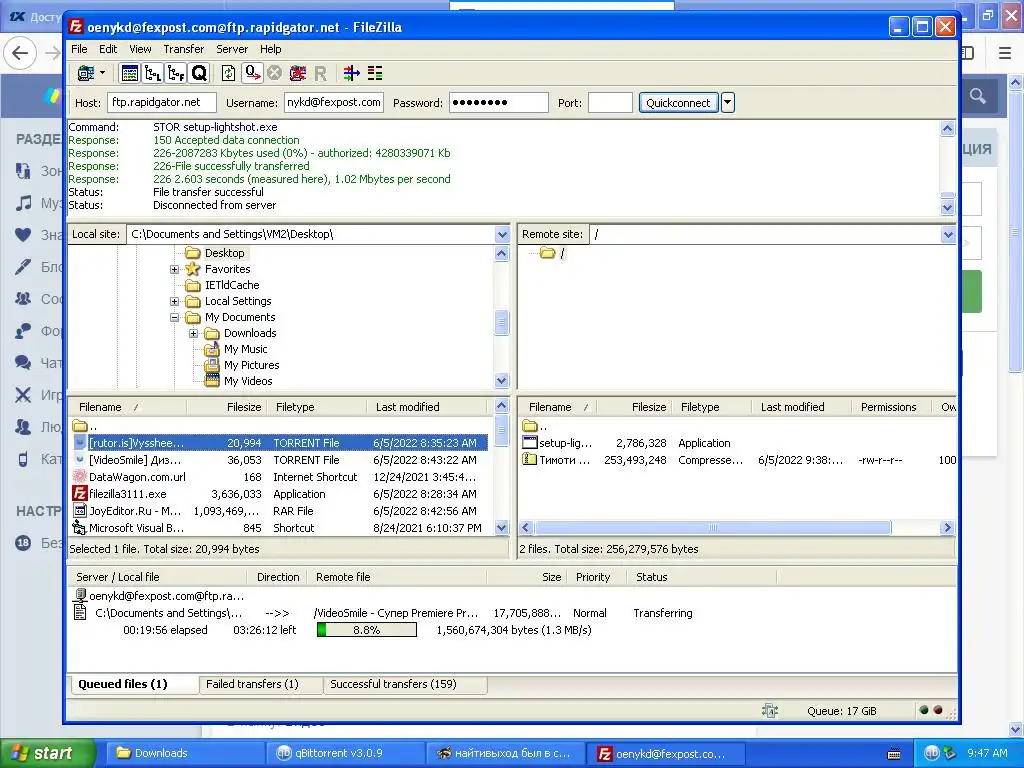This screenshot has height=768, width=1024.
Task: Expand the Downloads tree node
Action: [193, 333]
